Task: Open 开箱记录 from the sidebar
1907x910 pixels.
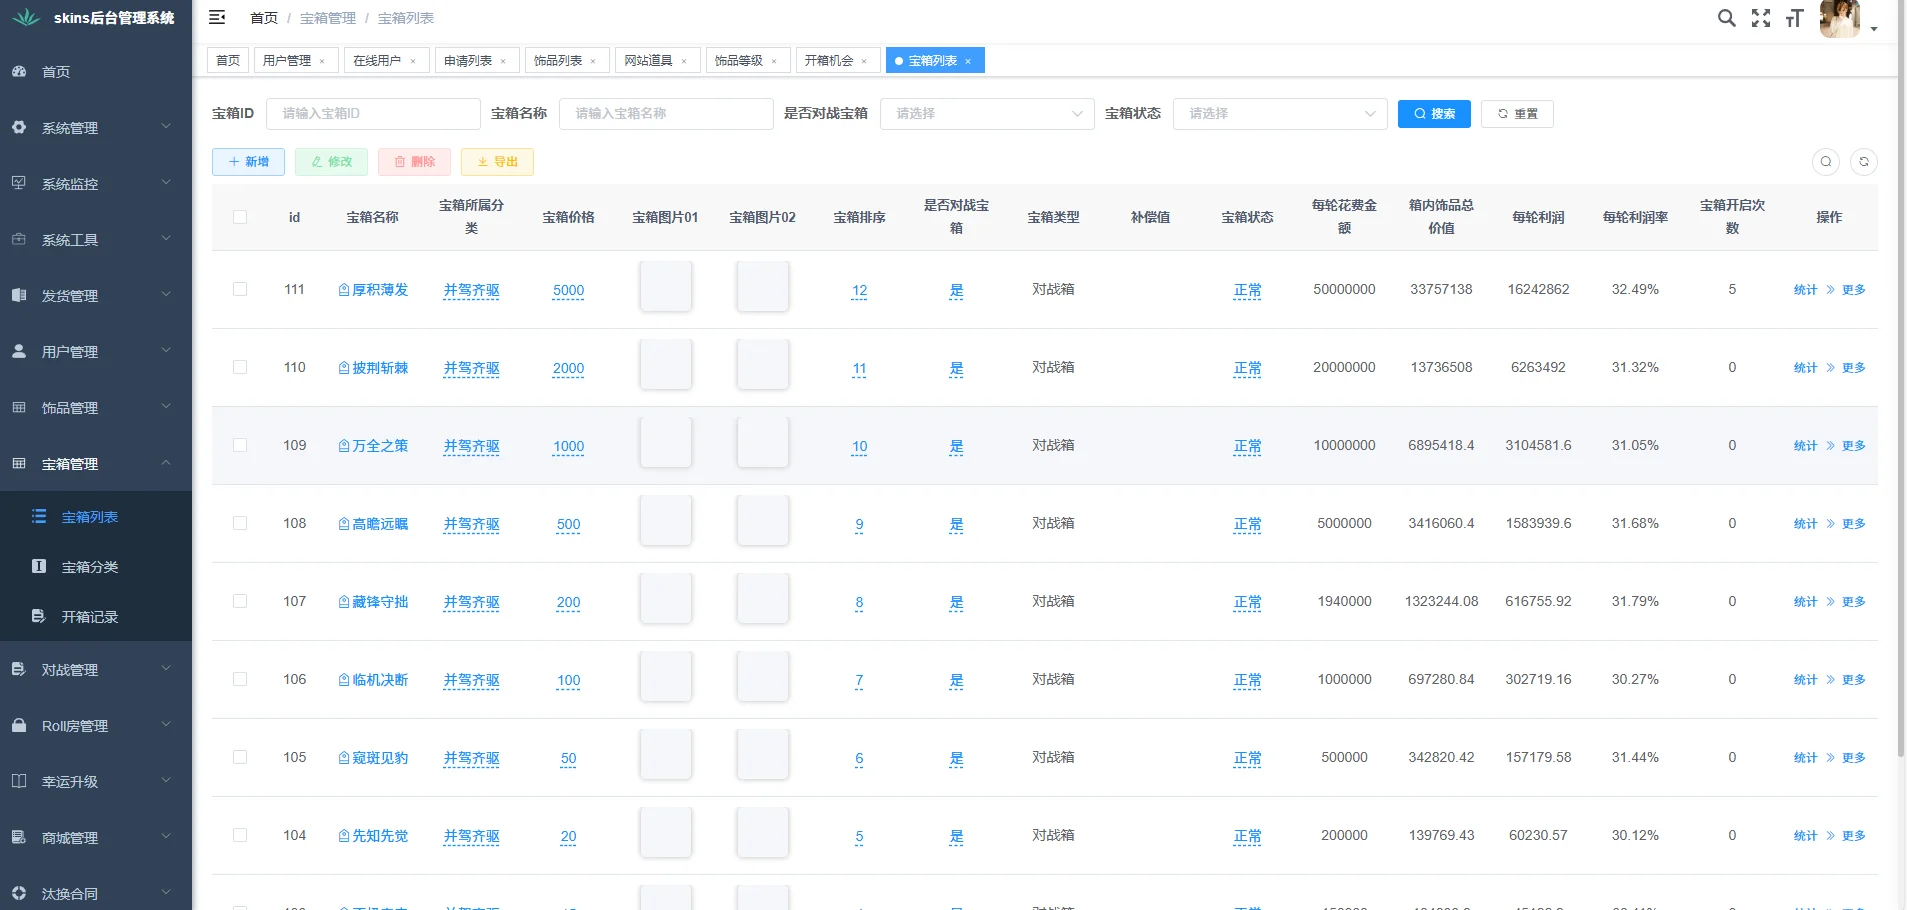Action: coord(90,616)
